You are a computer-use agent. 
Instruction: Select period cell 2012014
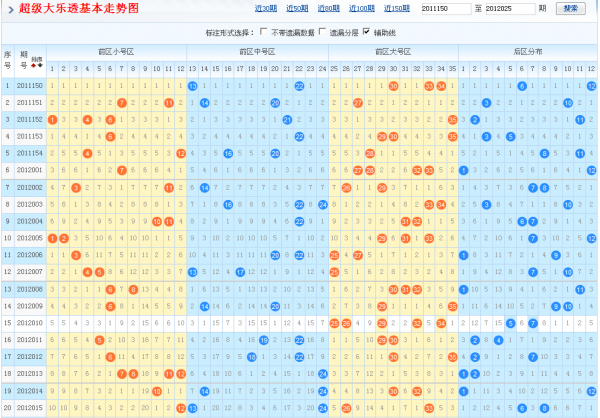[x=30, y=391]
